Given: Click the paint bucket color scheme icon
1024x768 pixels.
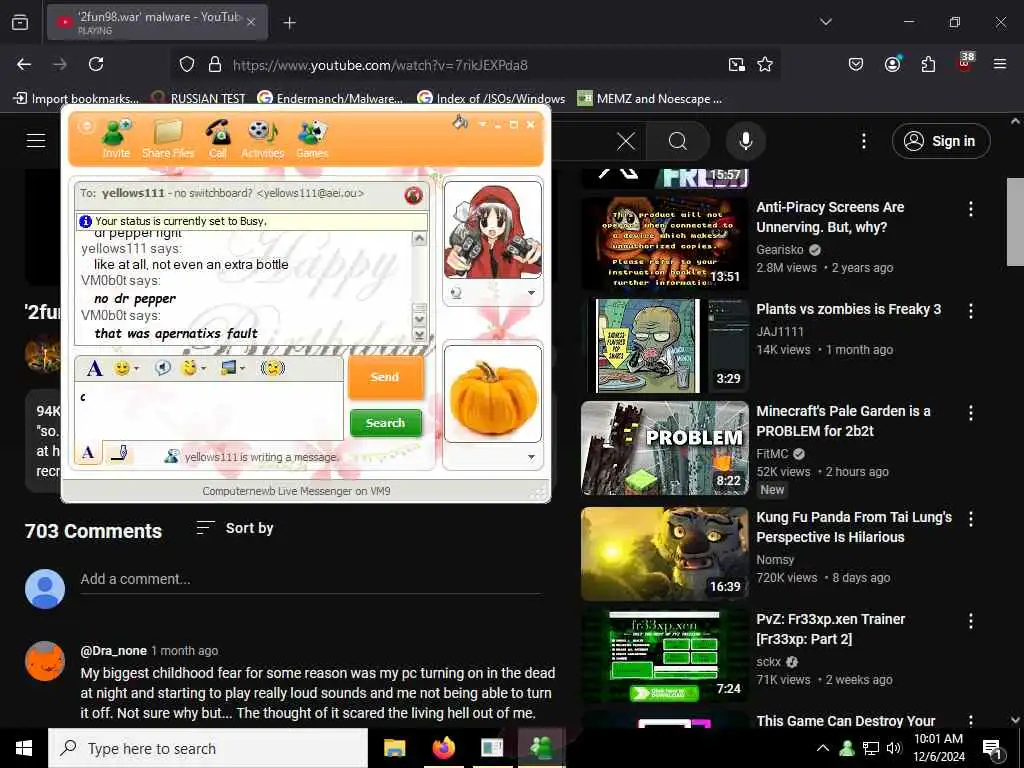Looking at the screenshot, I should coord(460,122).
